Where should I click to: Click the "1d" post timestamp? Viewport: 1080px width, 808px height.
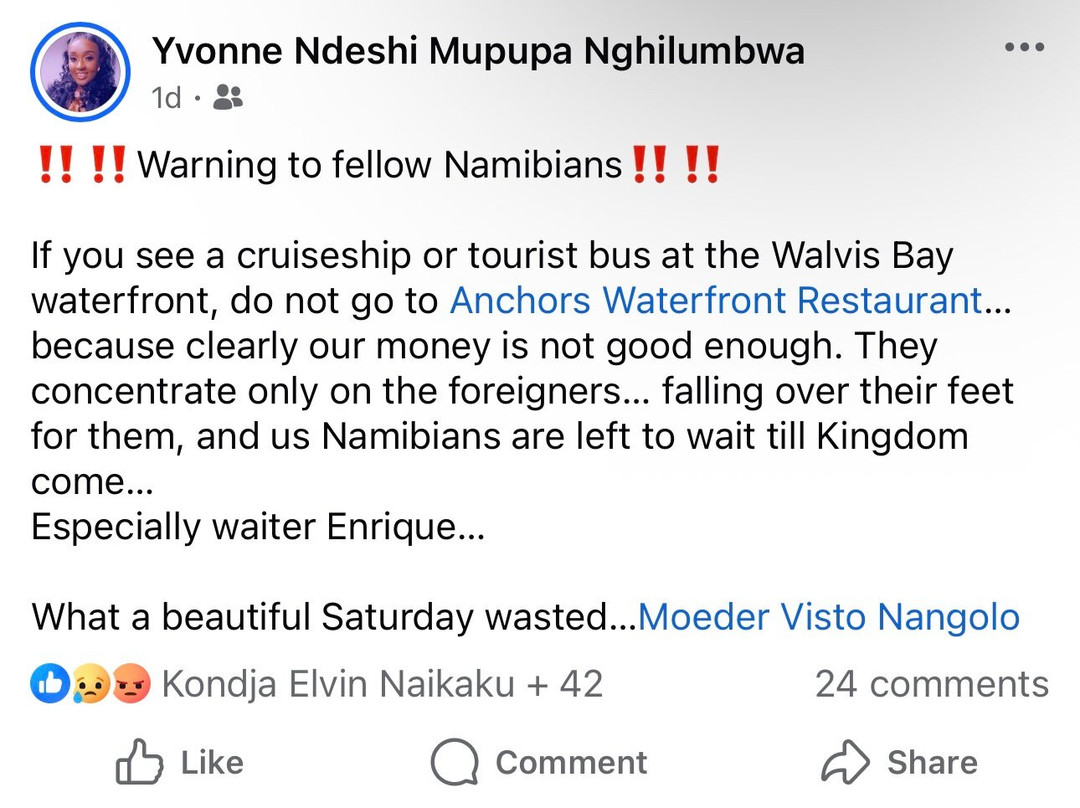[x=167, y=97]
